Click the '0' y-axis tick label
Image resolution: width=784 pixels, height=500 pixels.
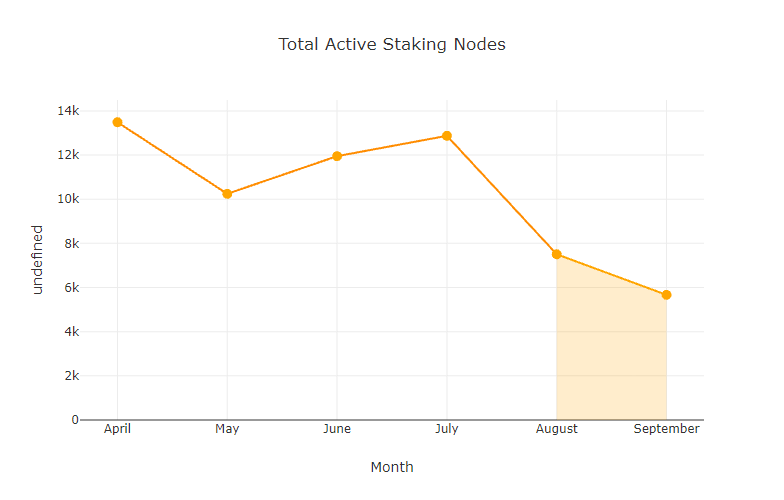click(x=75, y=420)
